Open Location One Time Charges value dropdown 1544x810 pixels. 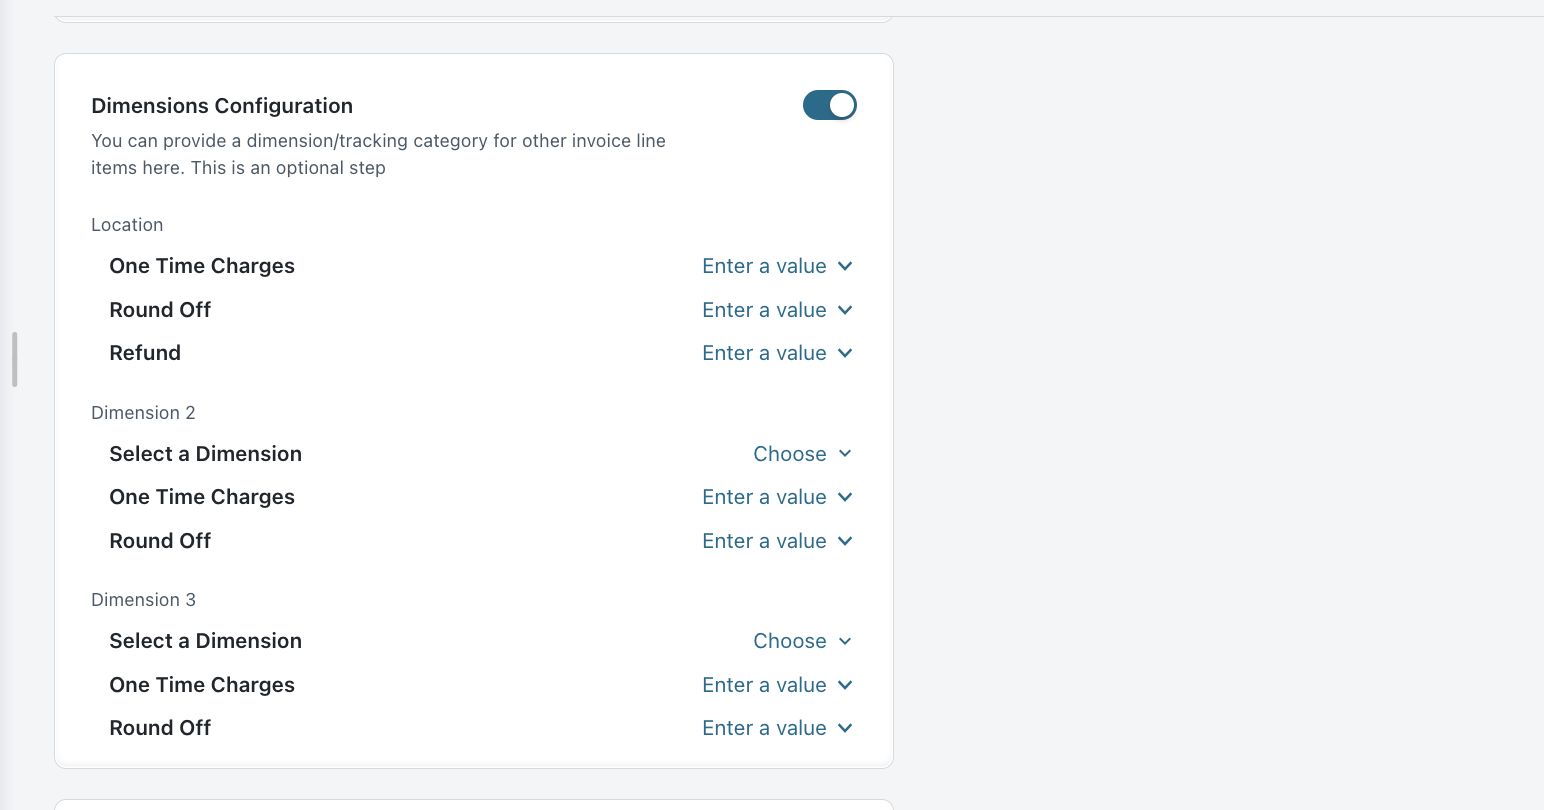[764, 266]
